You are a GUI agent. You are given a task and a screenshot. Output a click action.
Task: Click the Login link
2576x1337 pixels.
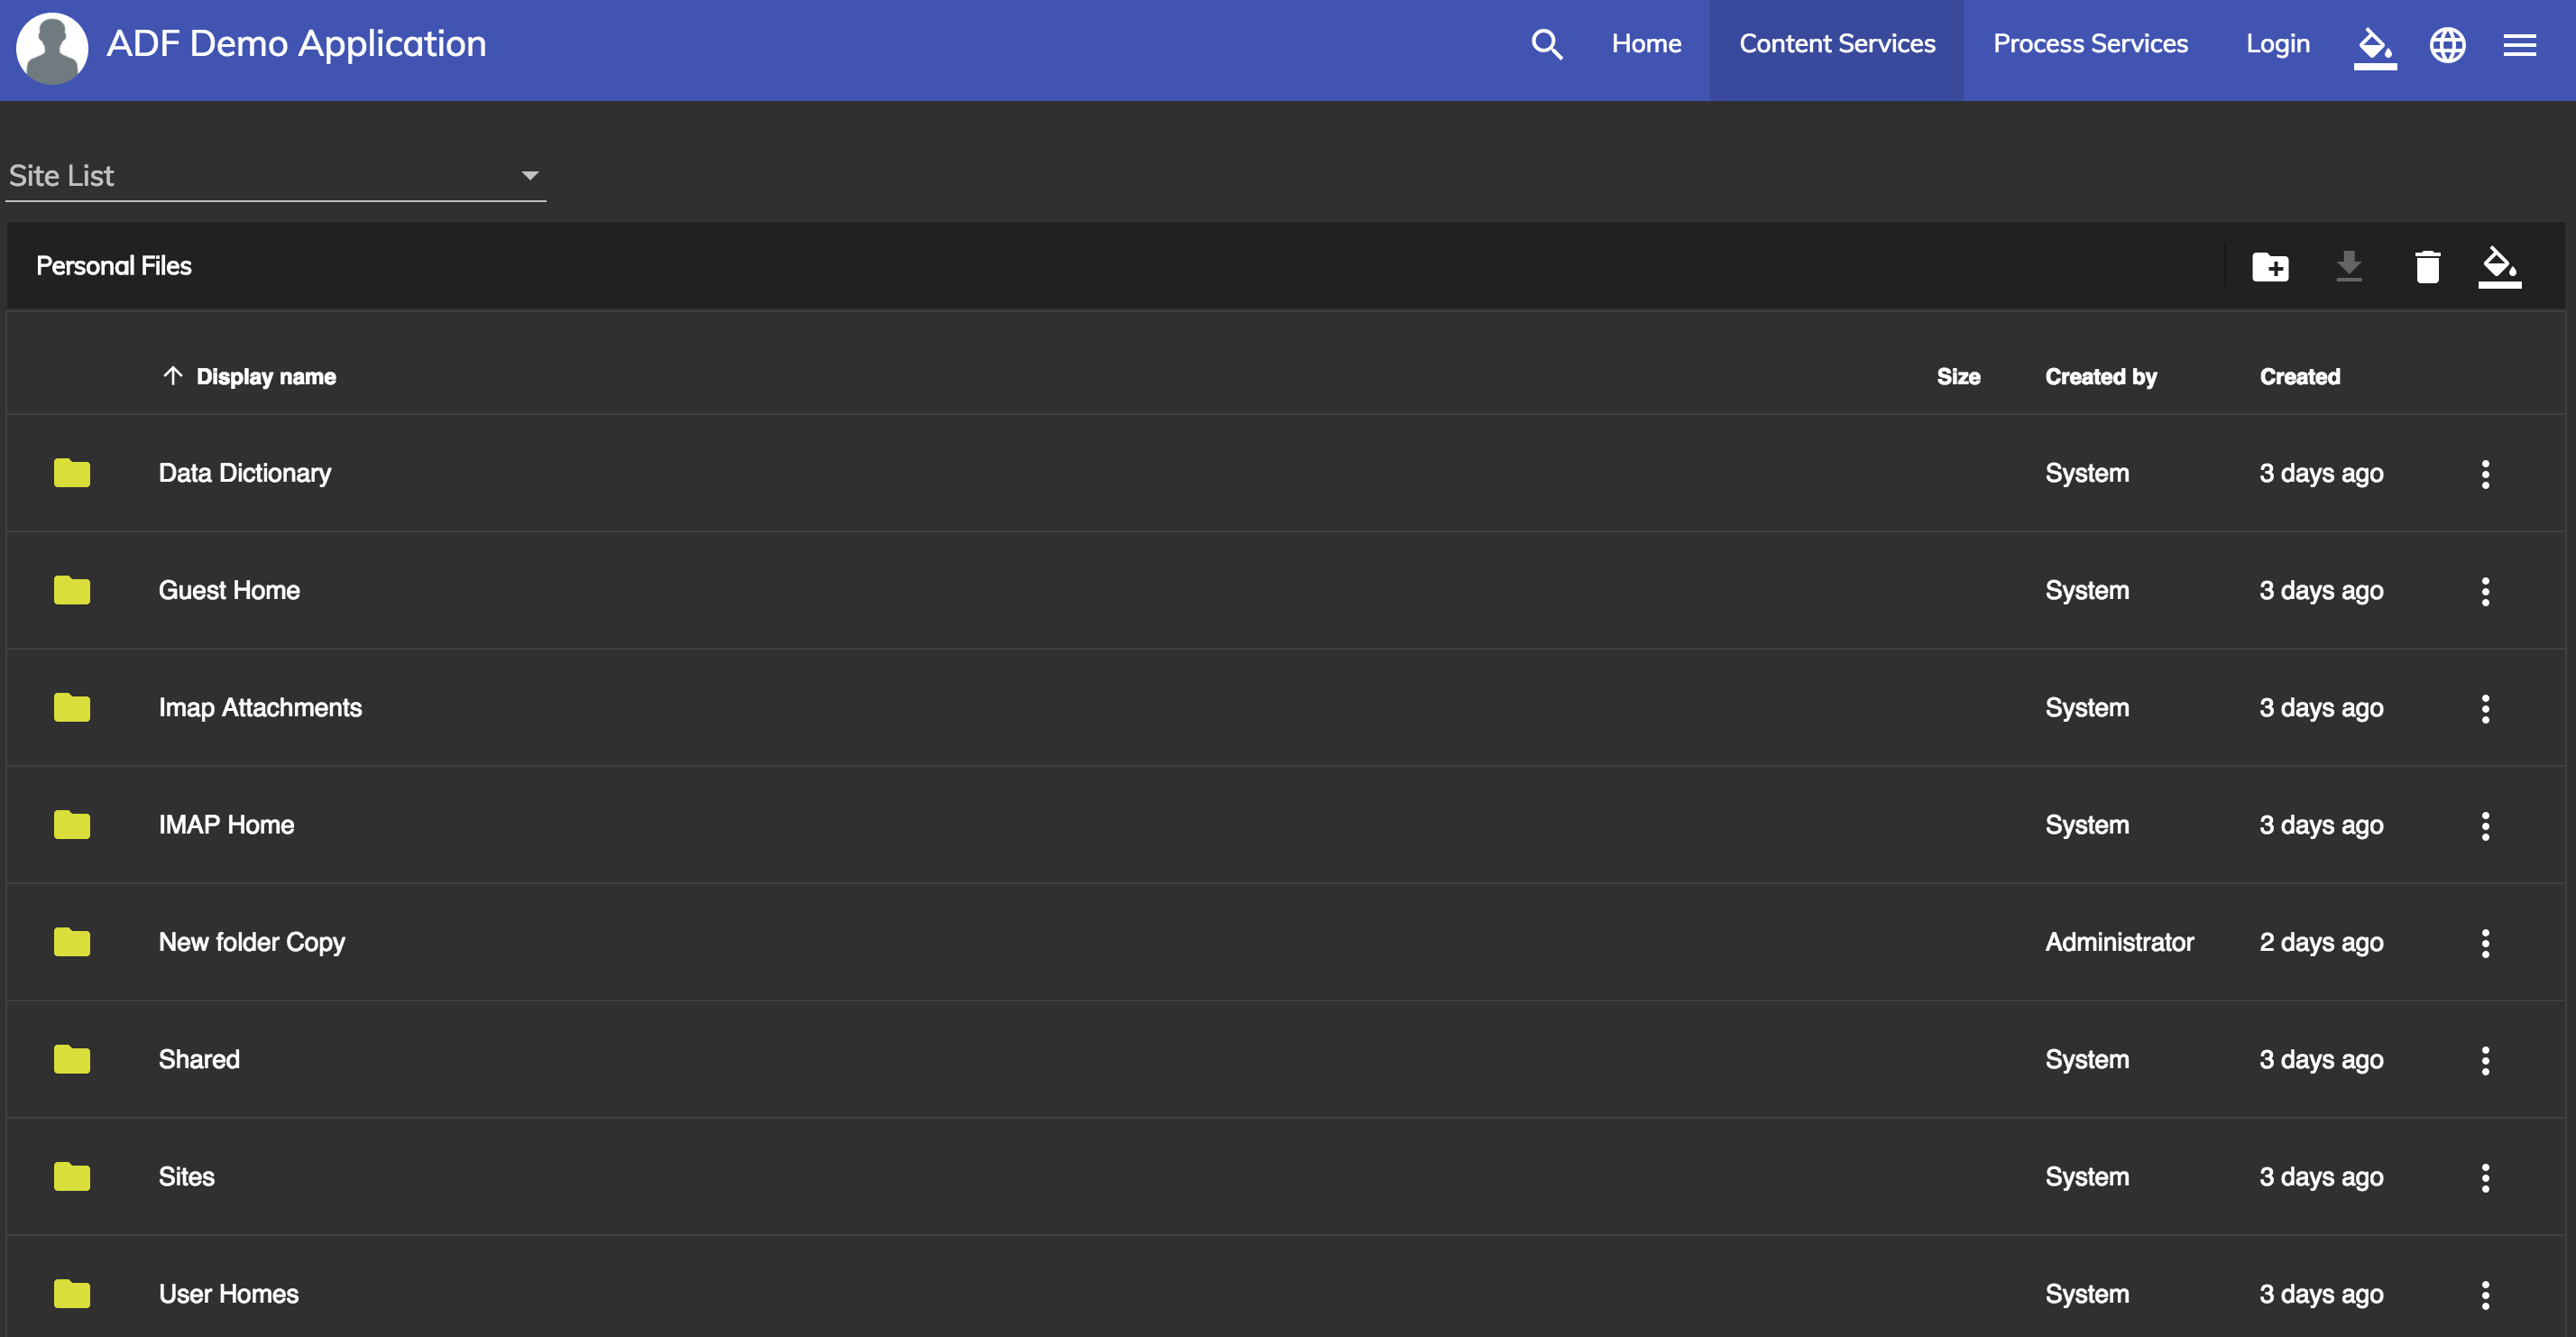click(2278, 44)
